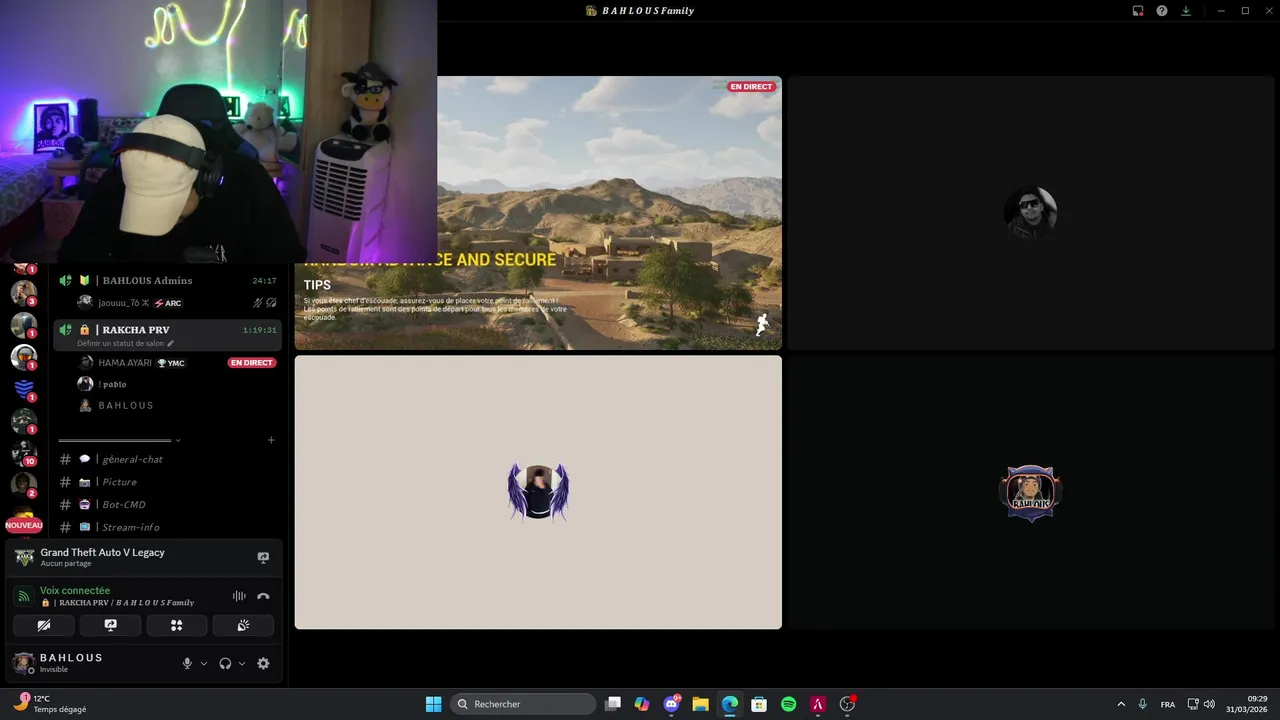Turn on camera in voice panel
The height and width of the screenshot is (720, 1280).
(44, 625)
